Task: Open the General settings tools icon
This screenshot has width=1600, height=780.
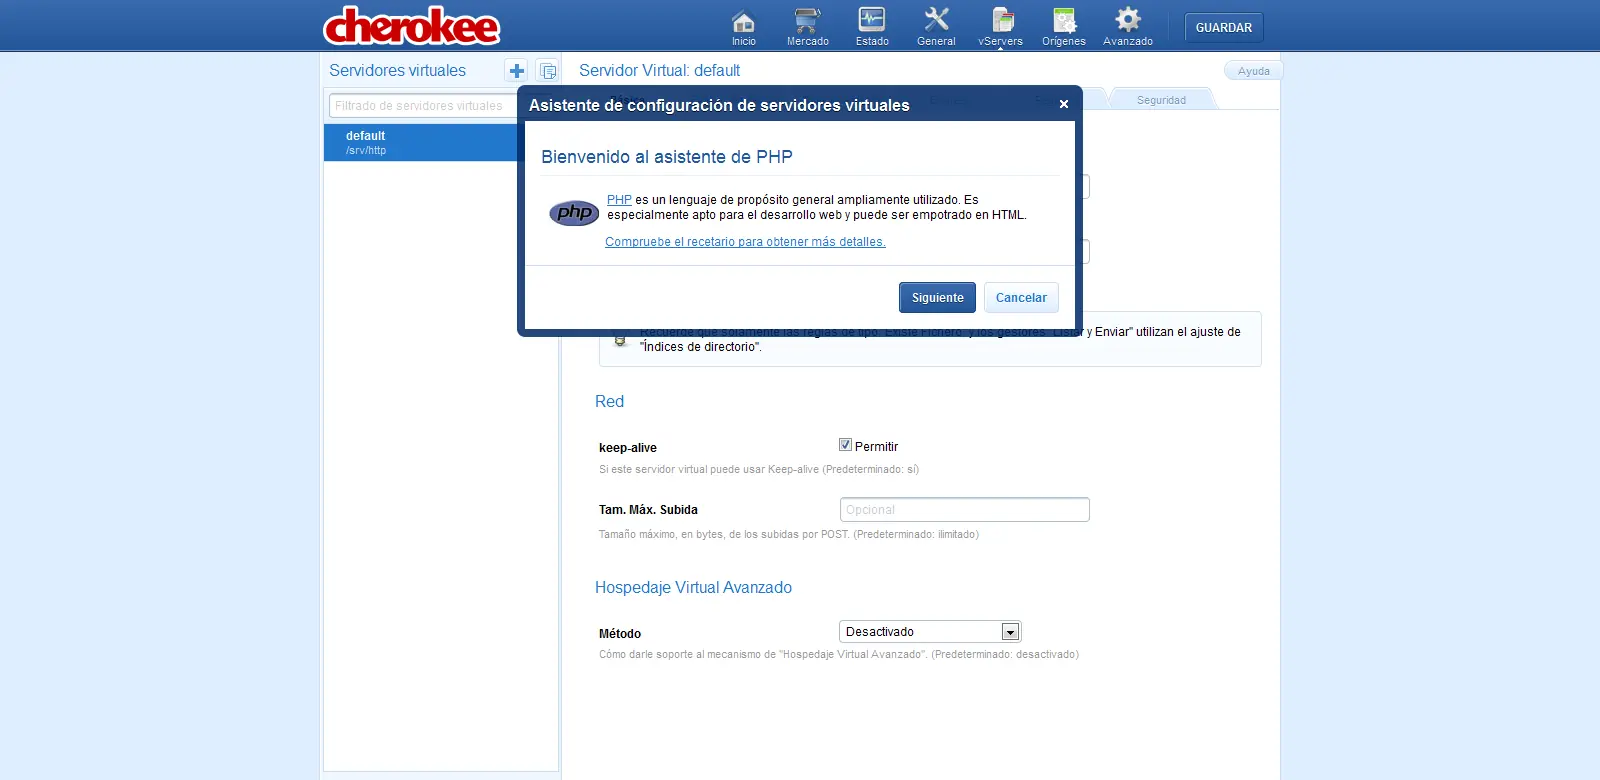Action: [936, 27]
